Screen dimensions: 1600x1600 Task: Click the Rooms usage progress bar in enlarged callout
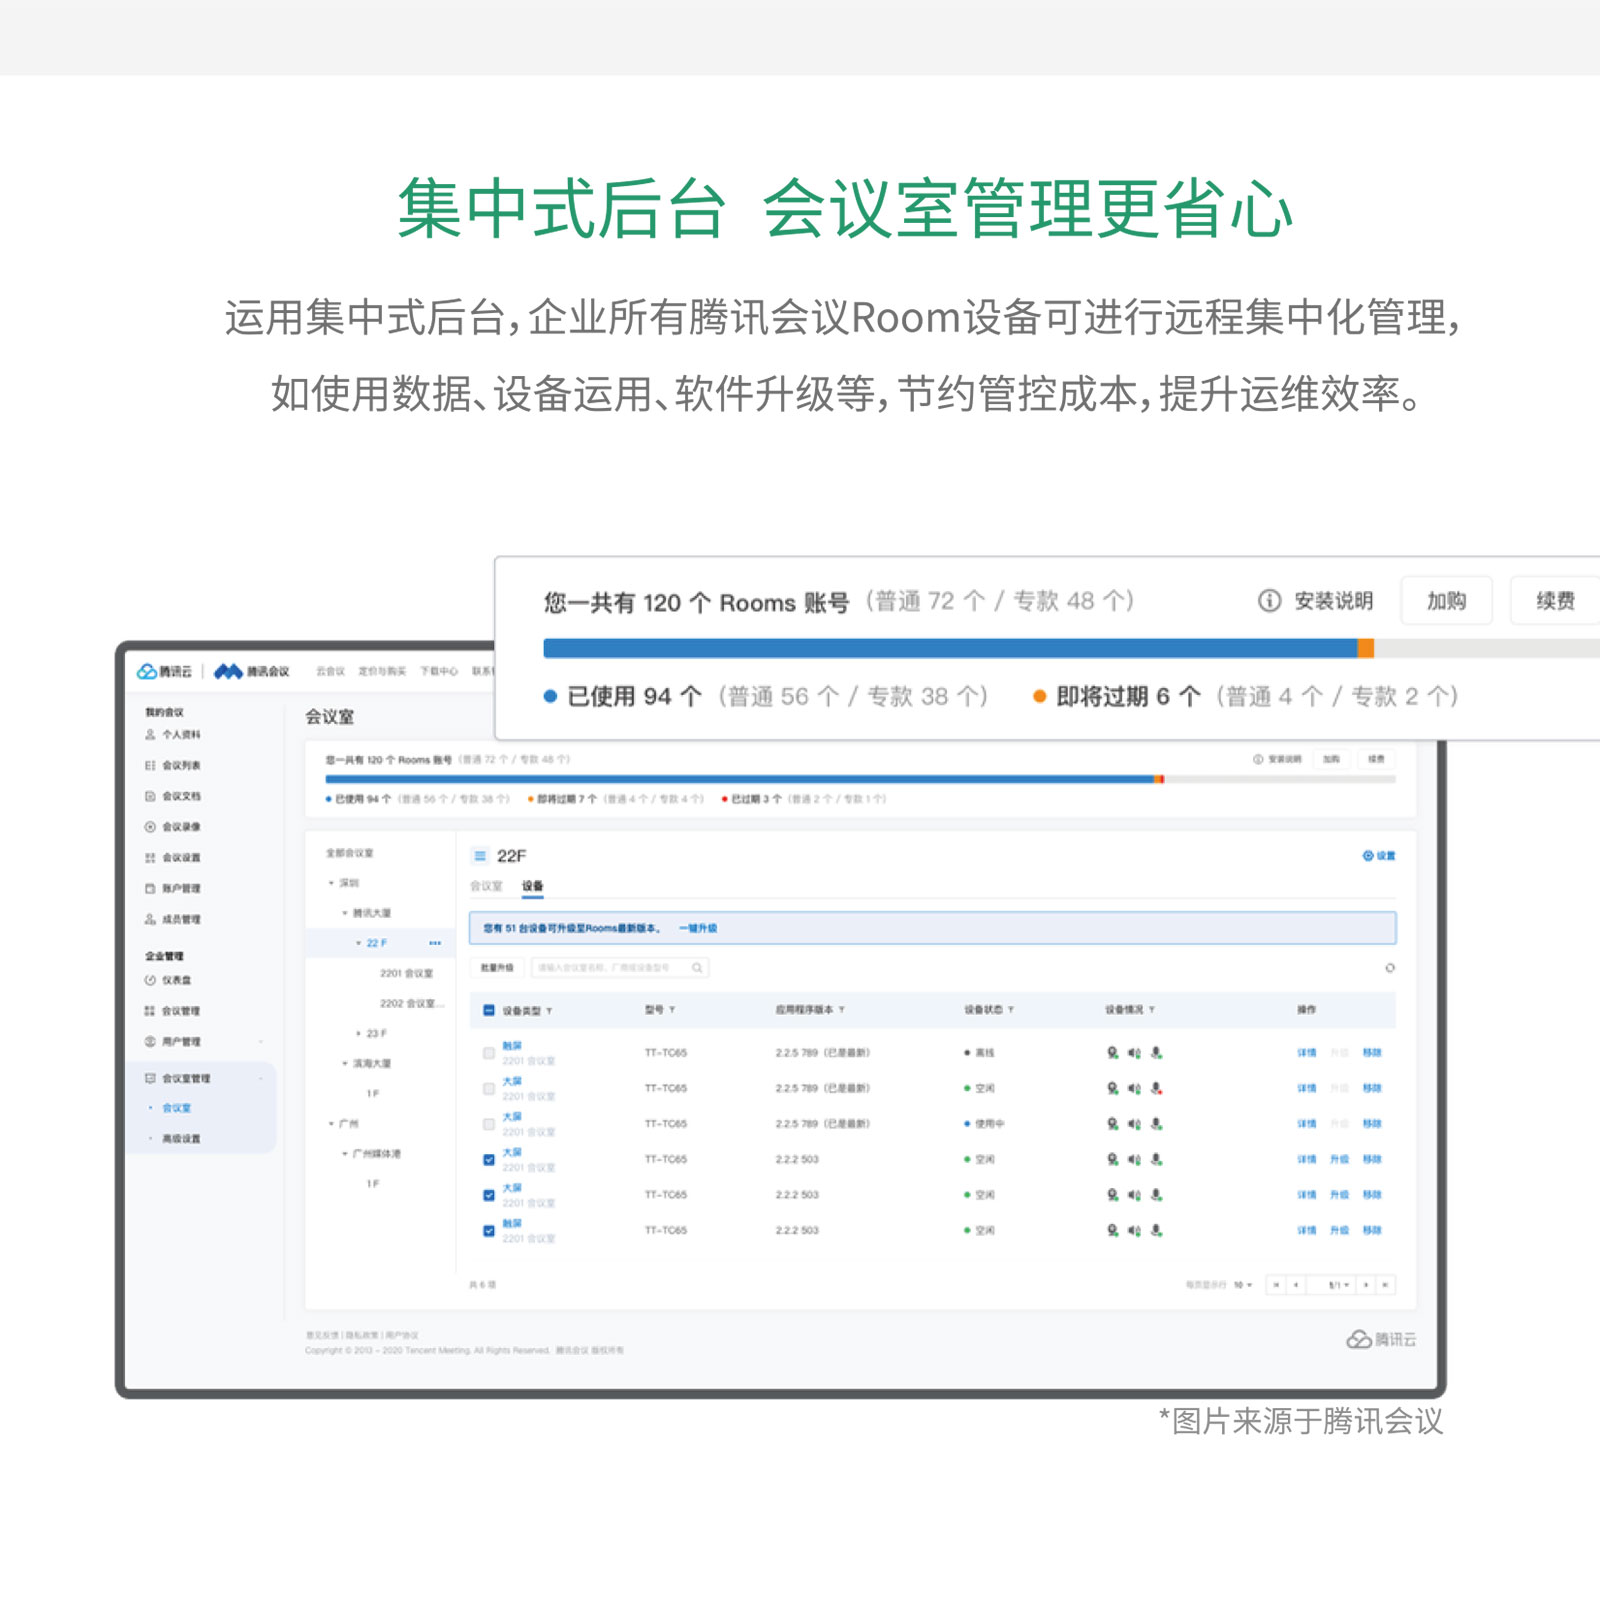click(x=1071, y=648)
